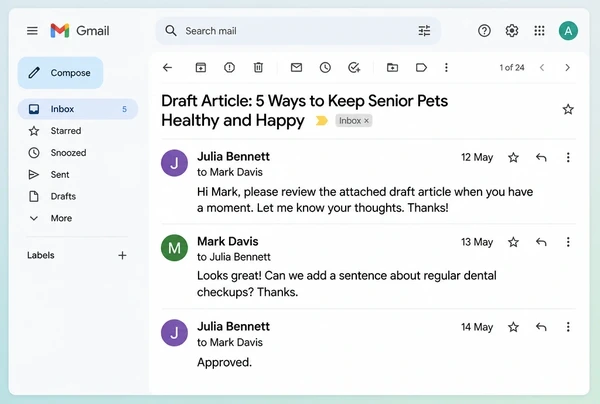
Task: Click sender name Mark Davis
Action: click(x=228, y=241)
